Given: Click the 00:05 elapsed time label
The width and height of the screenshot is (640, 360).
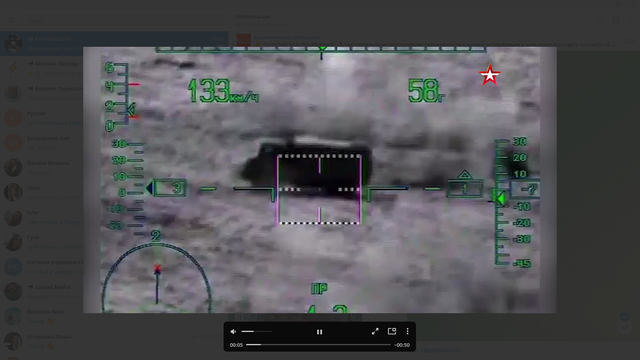Looking at the screenshot, I should (236, 345).
